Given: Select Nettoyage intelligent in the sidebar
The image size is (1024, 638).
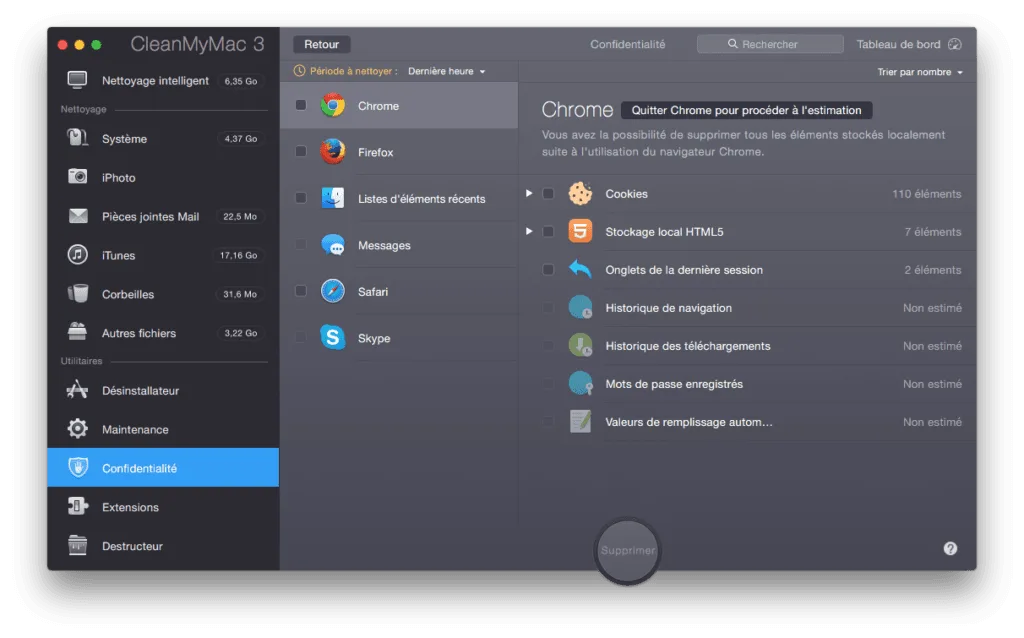Looking at the screenshot, I should coord(163,80).
